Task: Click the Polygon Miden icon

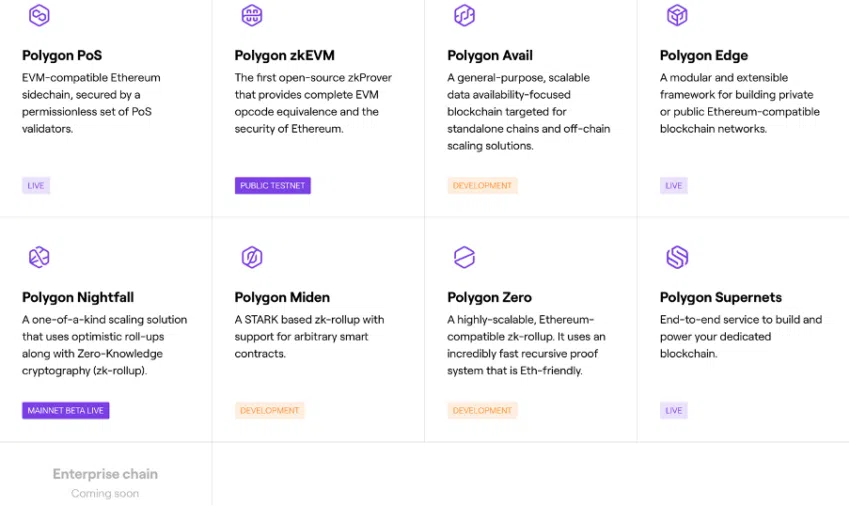Action: (x=252, y=257)
